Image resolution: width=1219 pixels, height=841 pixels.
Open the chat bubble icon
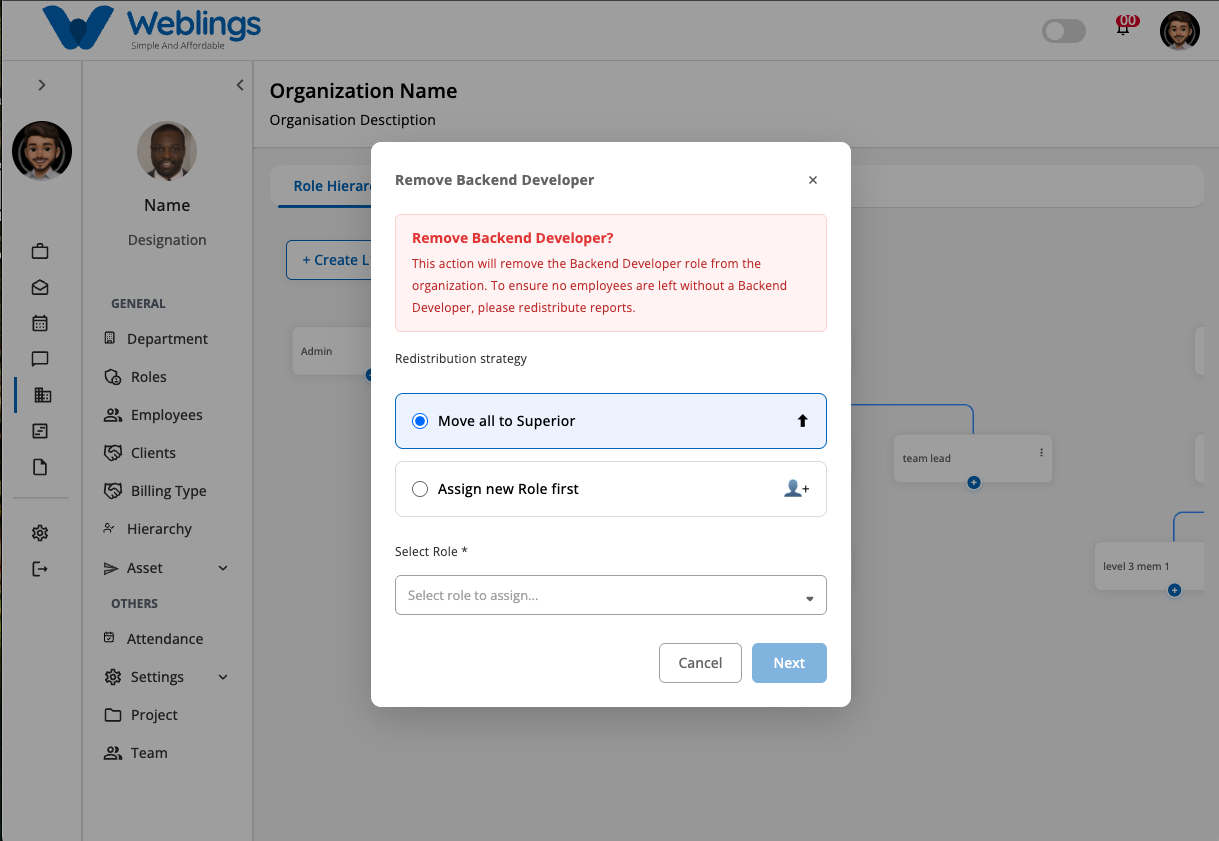click(x=40, y=359)
